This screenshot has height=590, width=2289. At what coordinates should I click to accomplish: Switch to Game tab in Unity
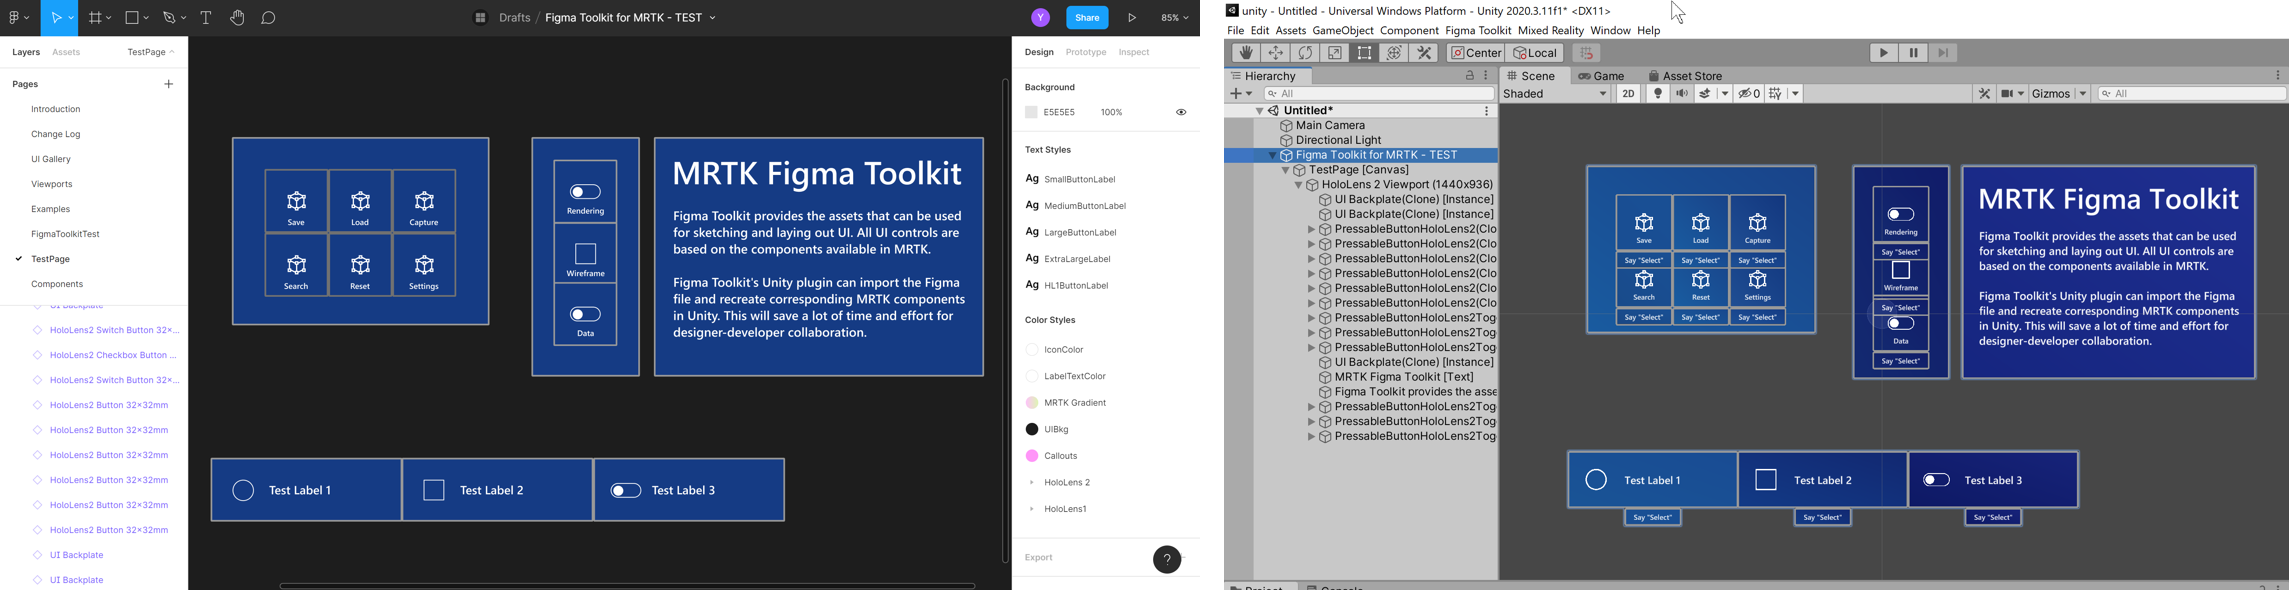pyautogui.click(x=1602, y=76)
